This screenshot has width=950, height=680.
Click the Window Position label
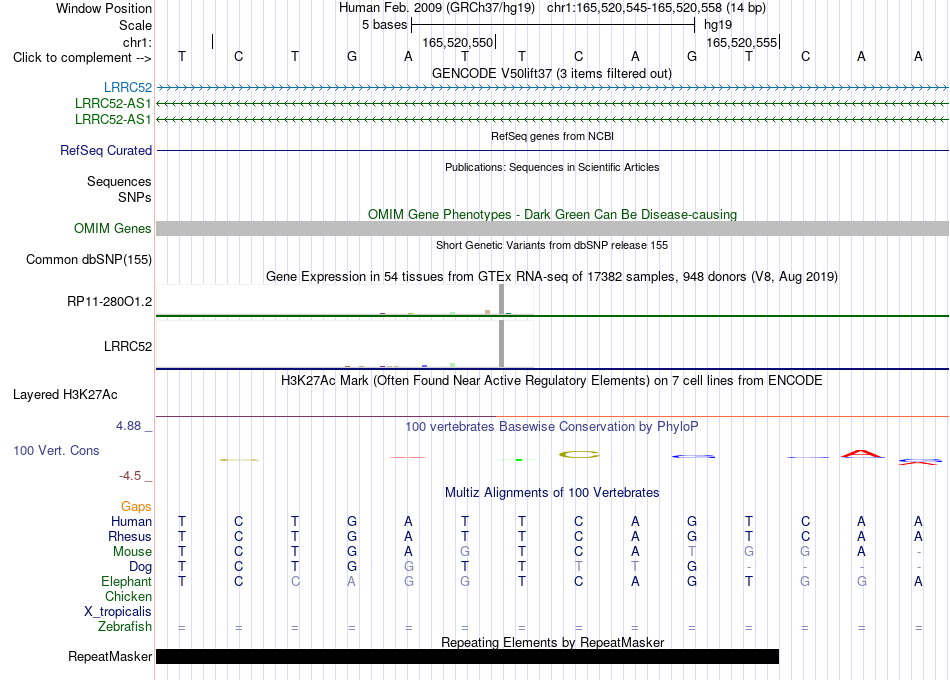pos(104,8)
